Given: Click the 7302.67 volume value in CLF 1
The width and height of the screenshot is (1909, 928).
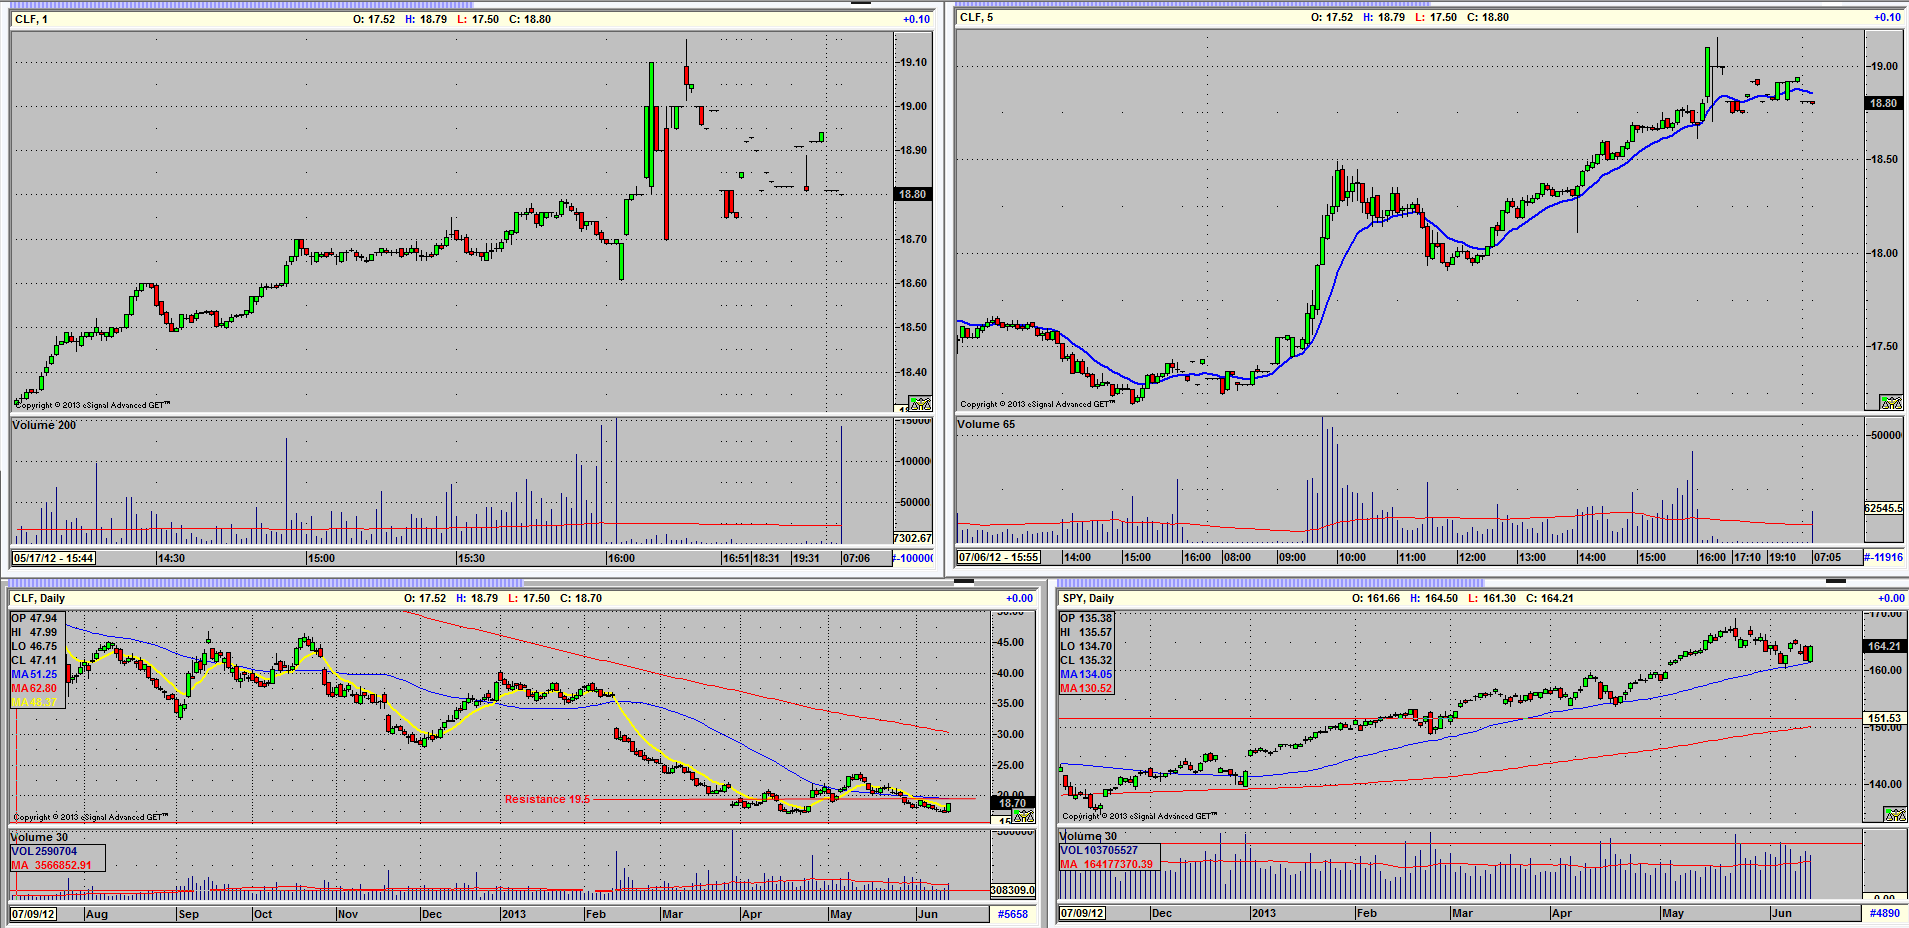Looking at the screenshot, I should [x=913, y=538].
